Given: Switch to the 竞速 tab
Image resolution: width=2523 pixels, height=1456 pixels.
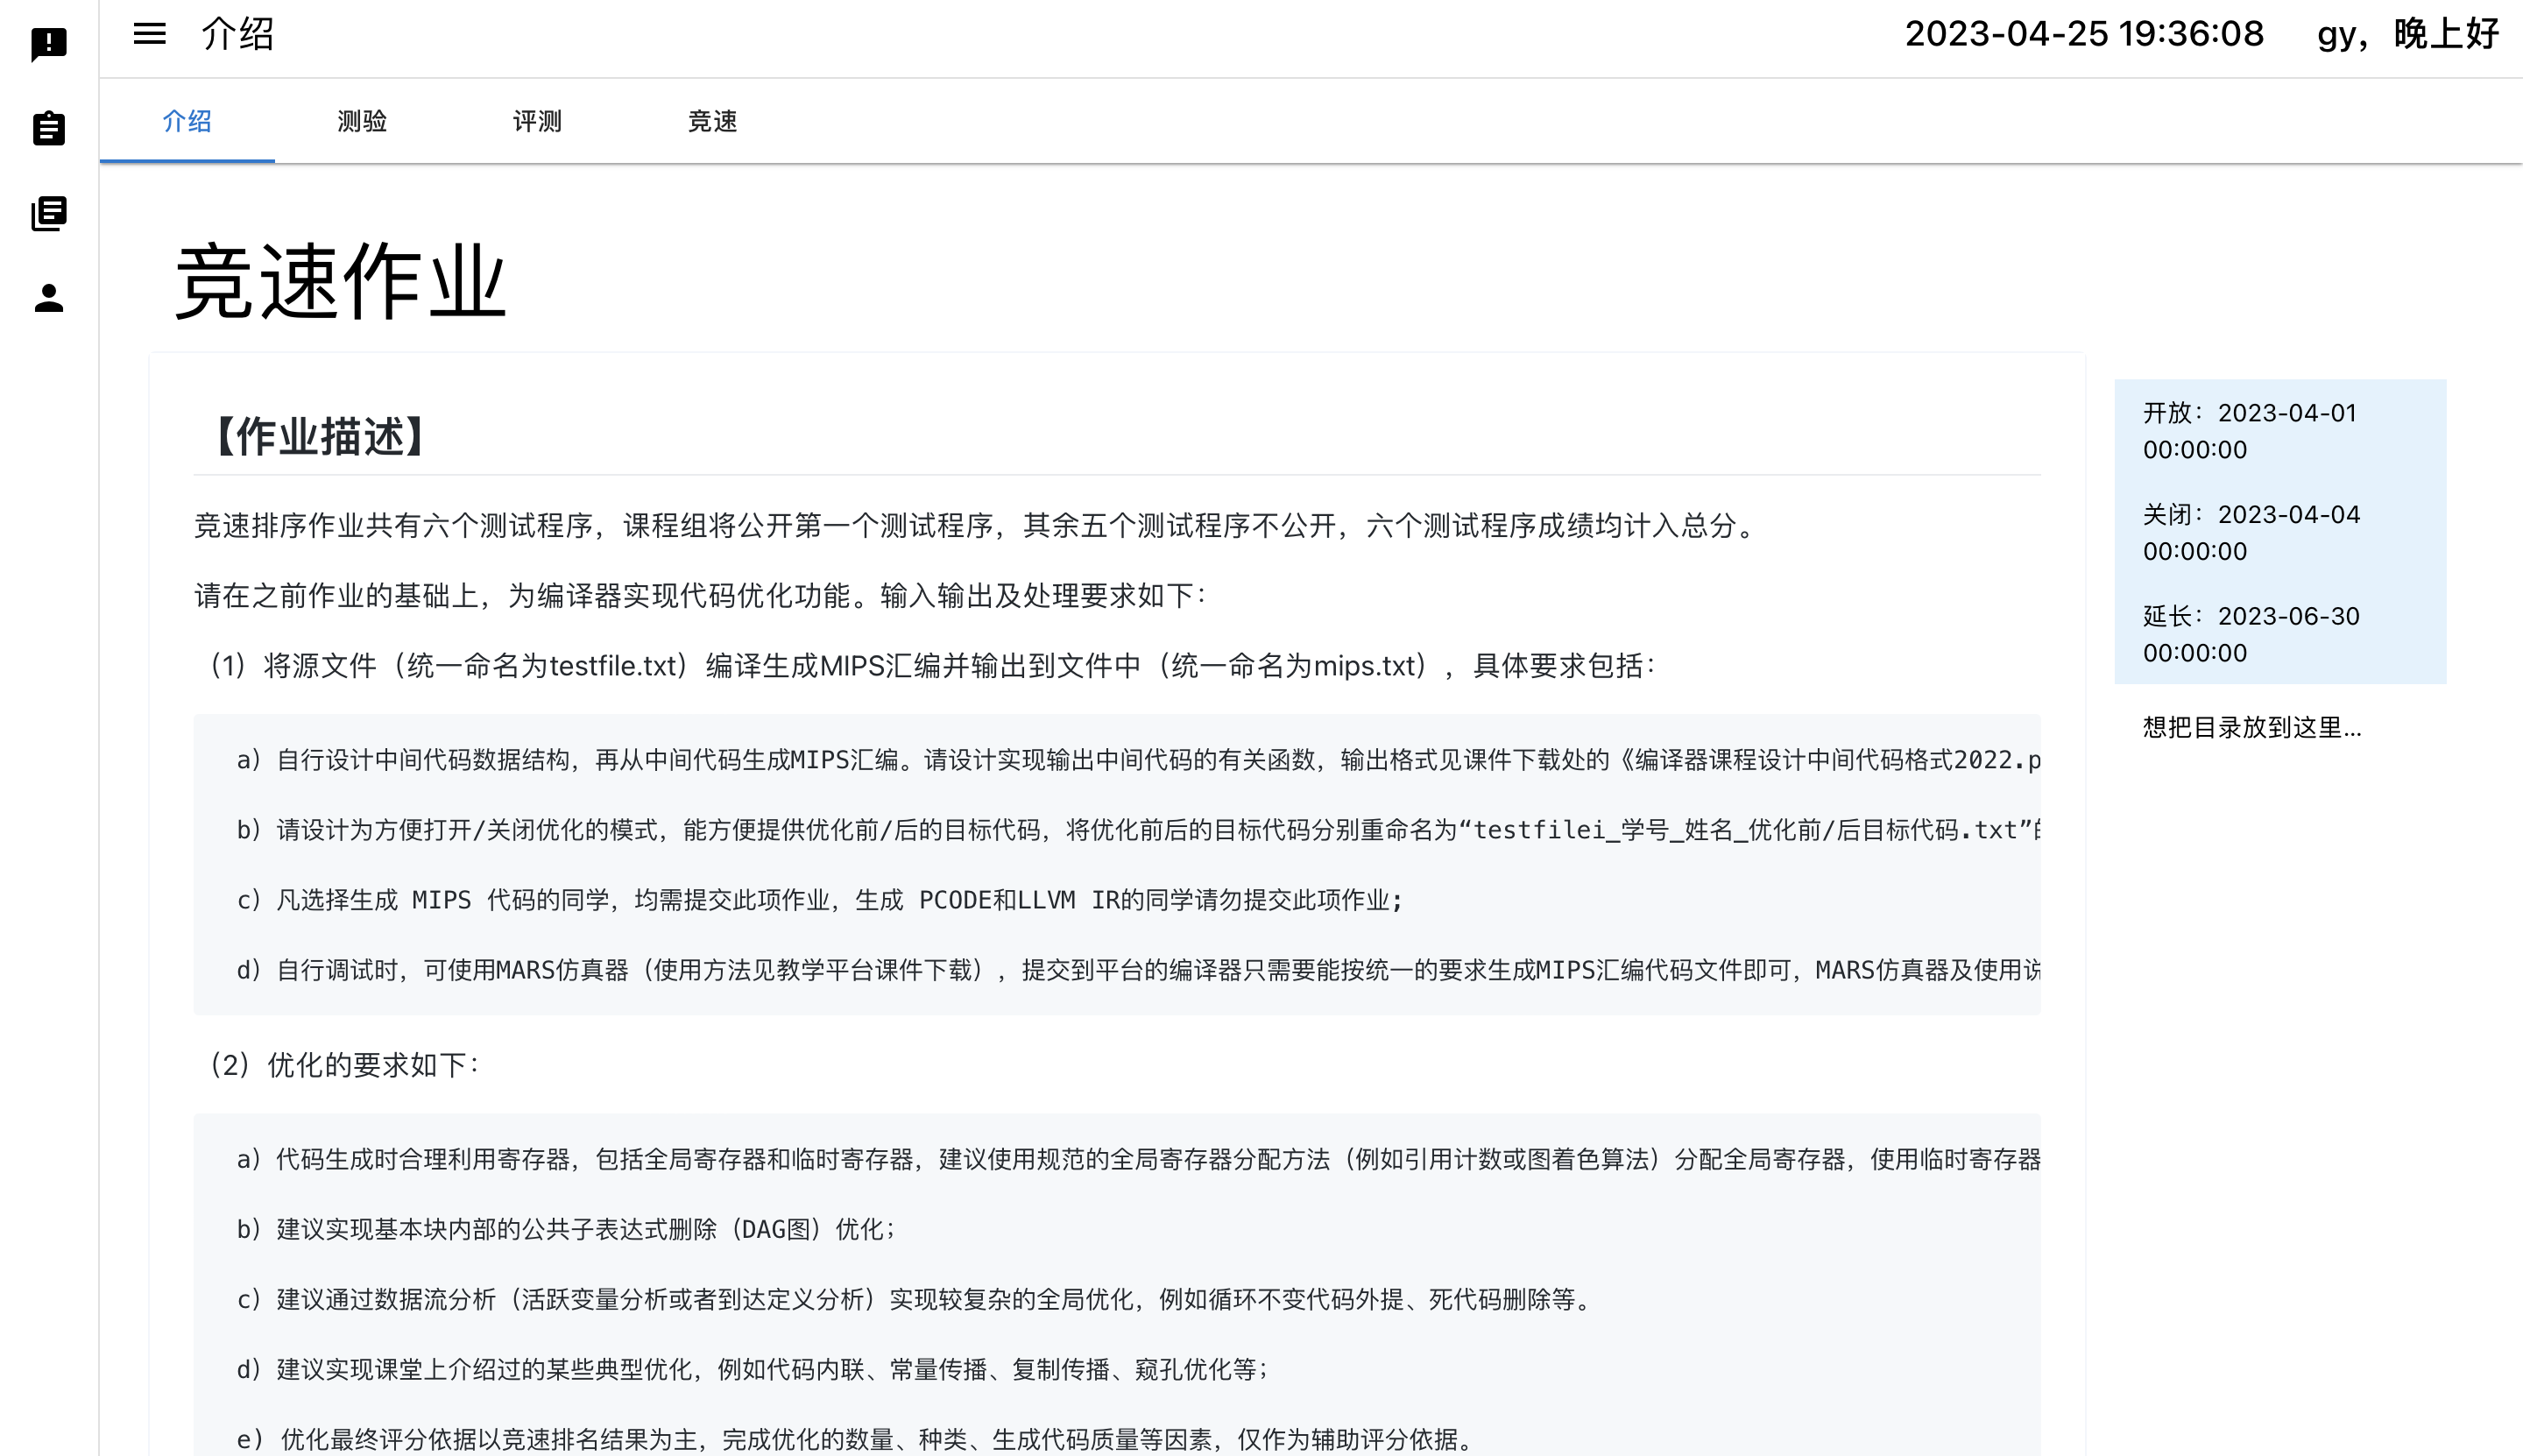Looking at the screenshot, I should [x=712, y=121].
